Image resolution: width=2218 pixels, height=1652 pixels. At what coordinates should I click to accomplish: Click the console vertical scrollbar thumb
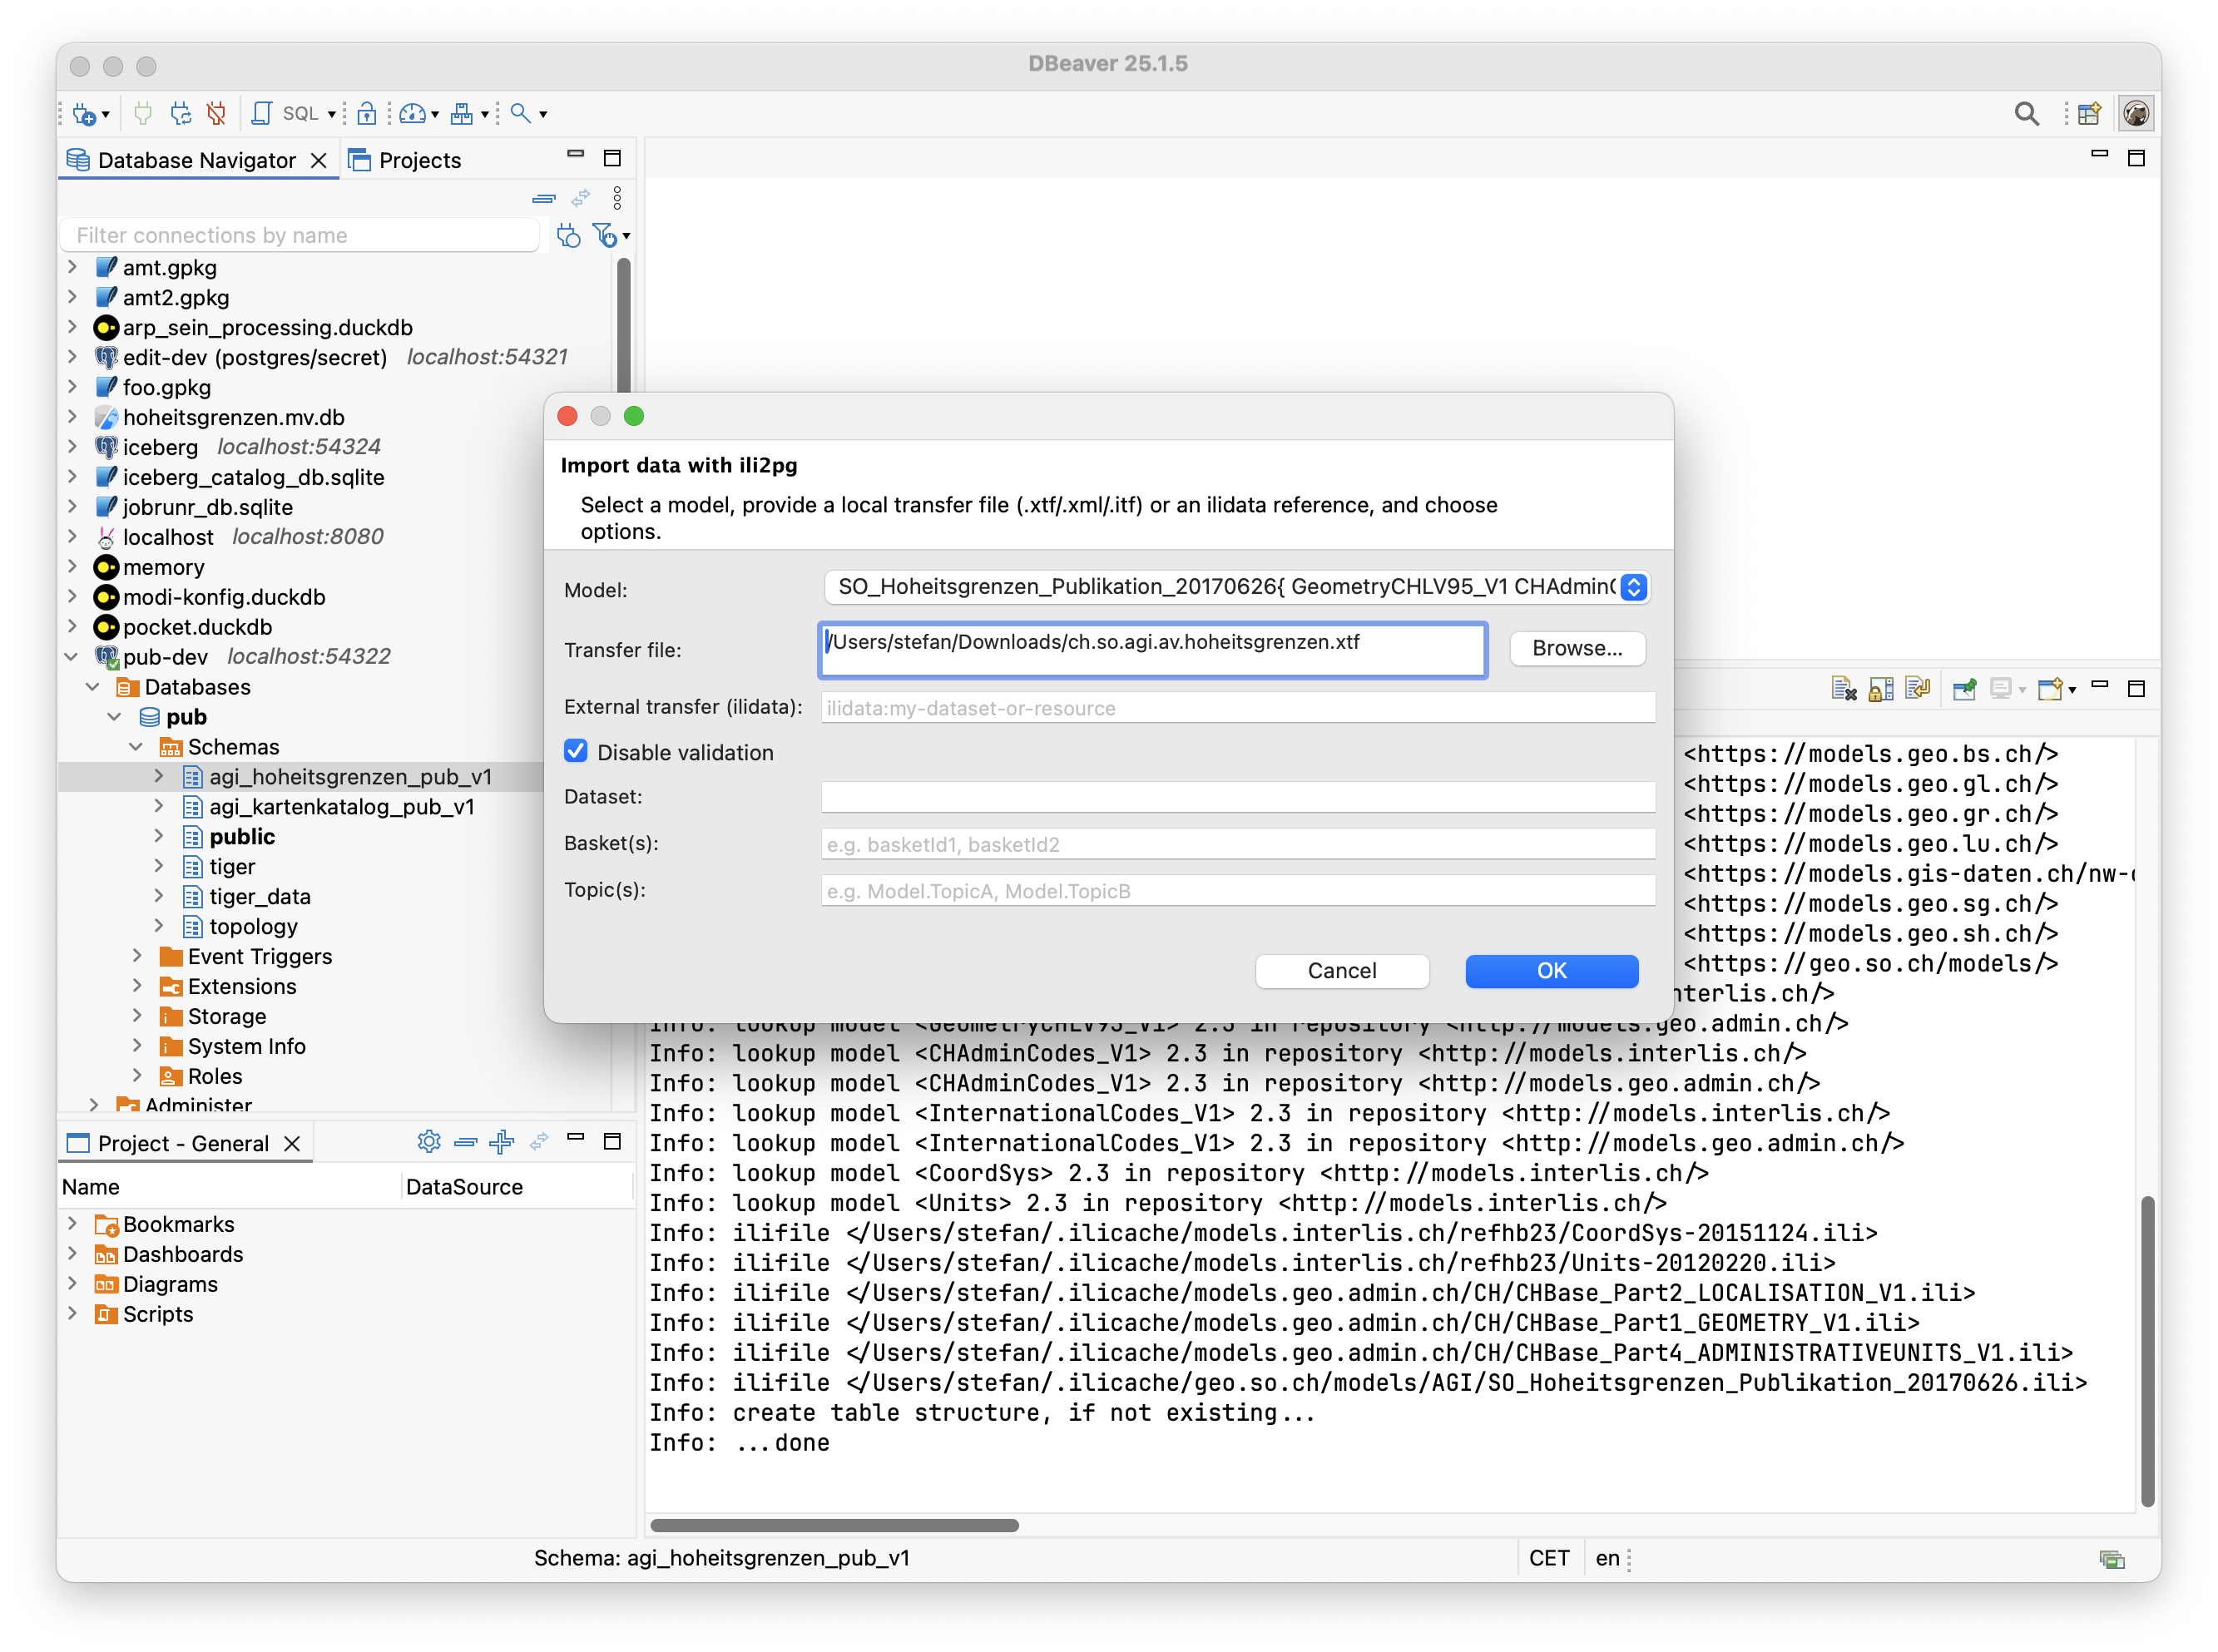2147,1351
